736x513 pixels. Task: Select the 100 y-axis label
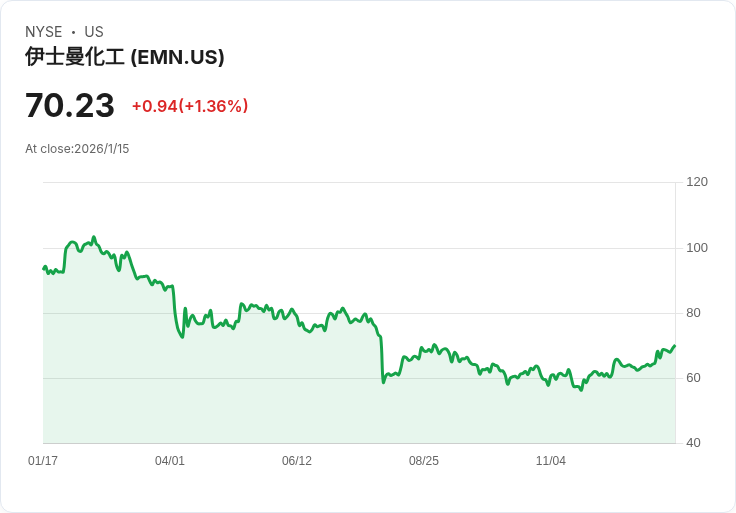click(697, 248)
